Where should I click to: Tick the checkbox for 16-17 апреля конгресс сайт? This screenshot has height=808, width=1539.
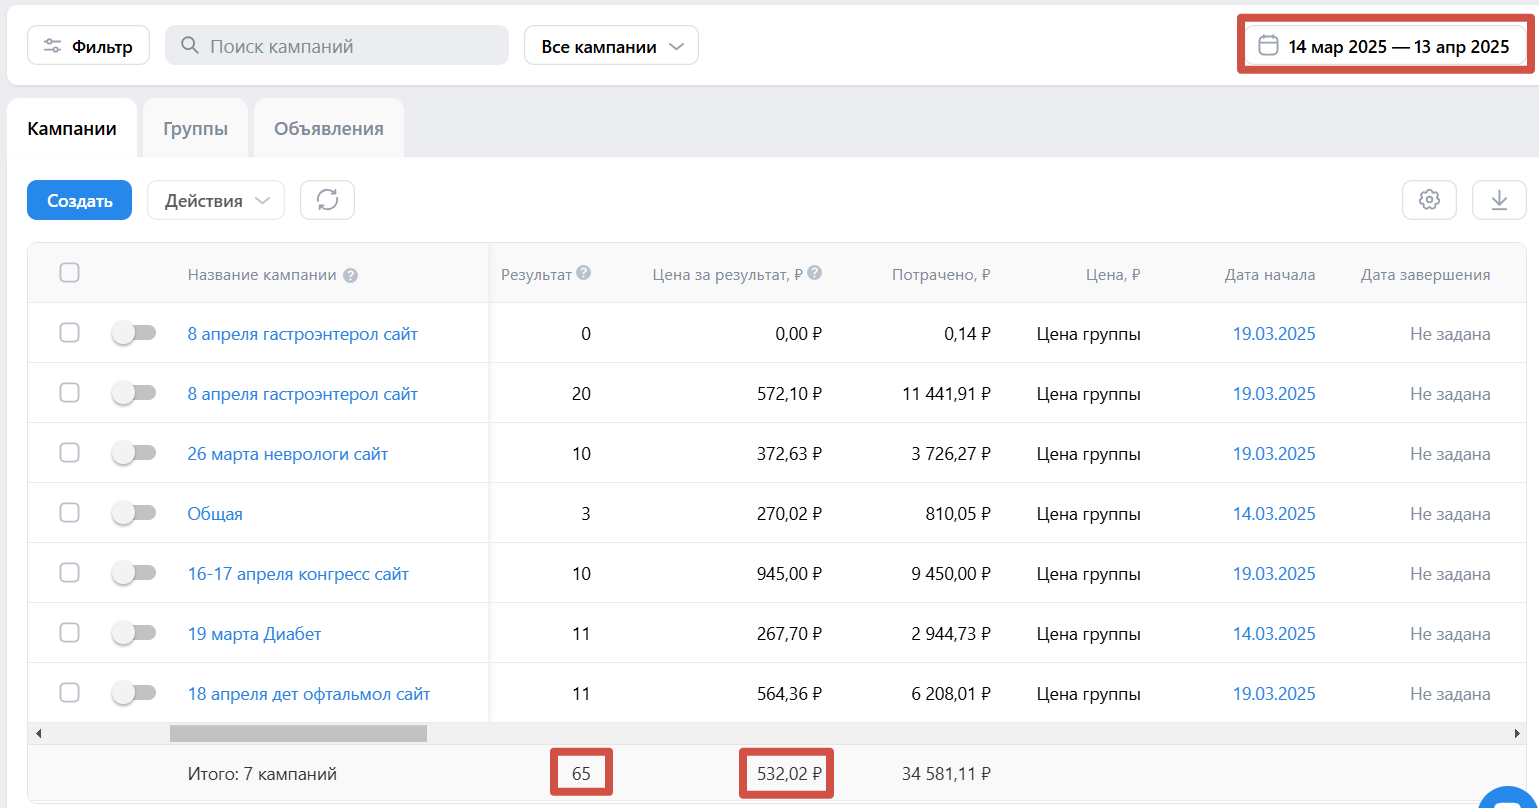pos(69,573)
